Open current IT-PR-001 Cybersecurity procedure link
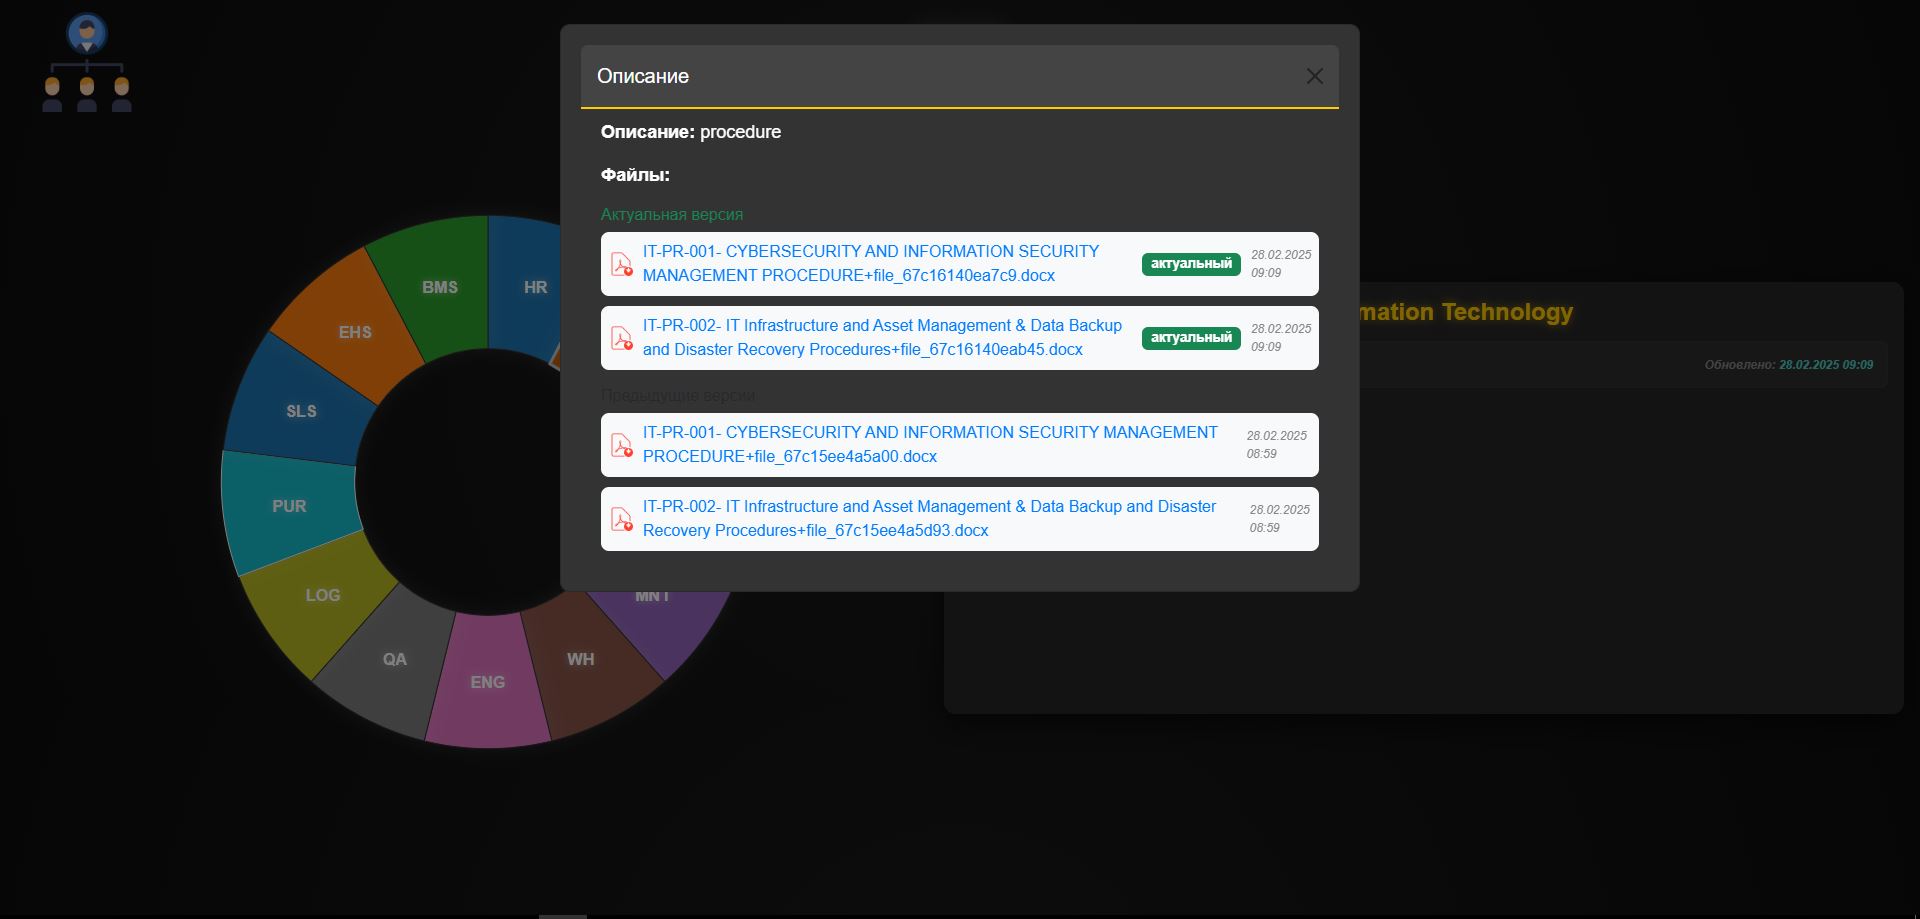Image resolution: width=1920 pixels, height=919 pixels. (871, 263)
